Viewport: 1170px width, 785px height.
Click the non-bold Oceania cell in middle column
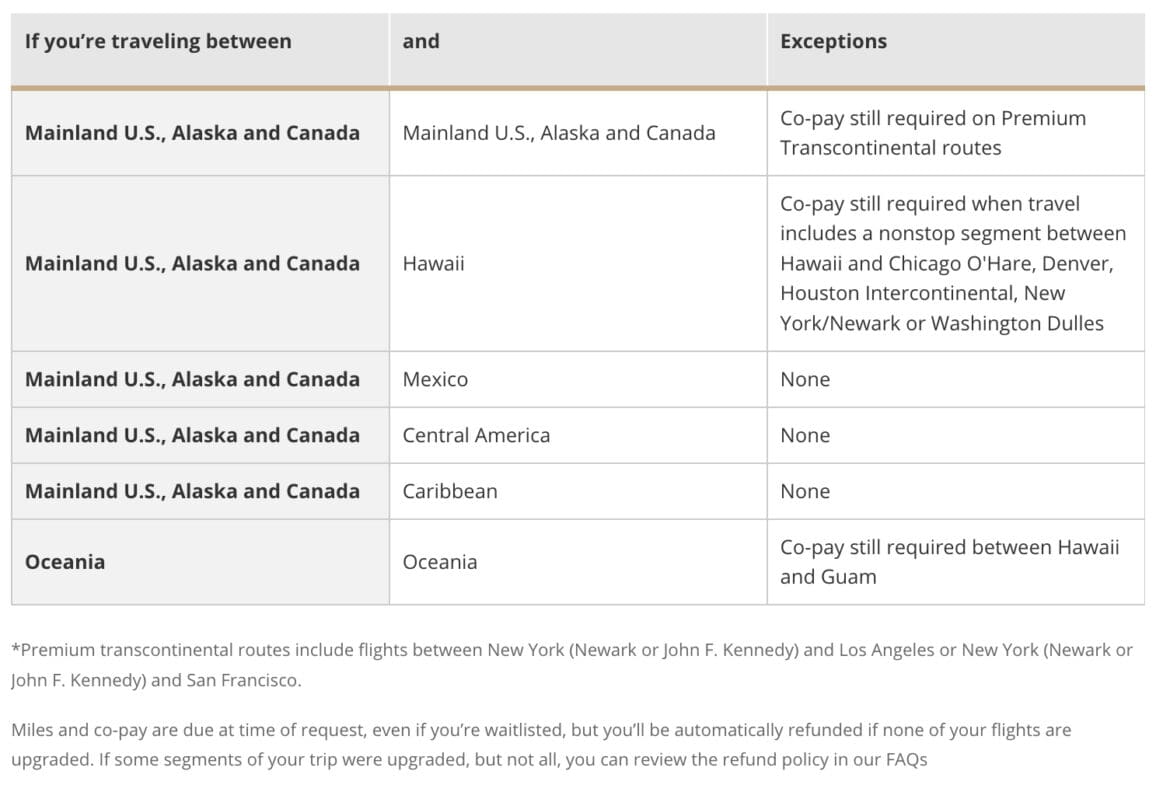click(x=440, y=562)
